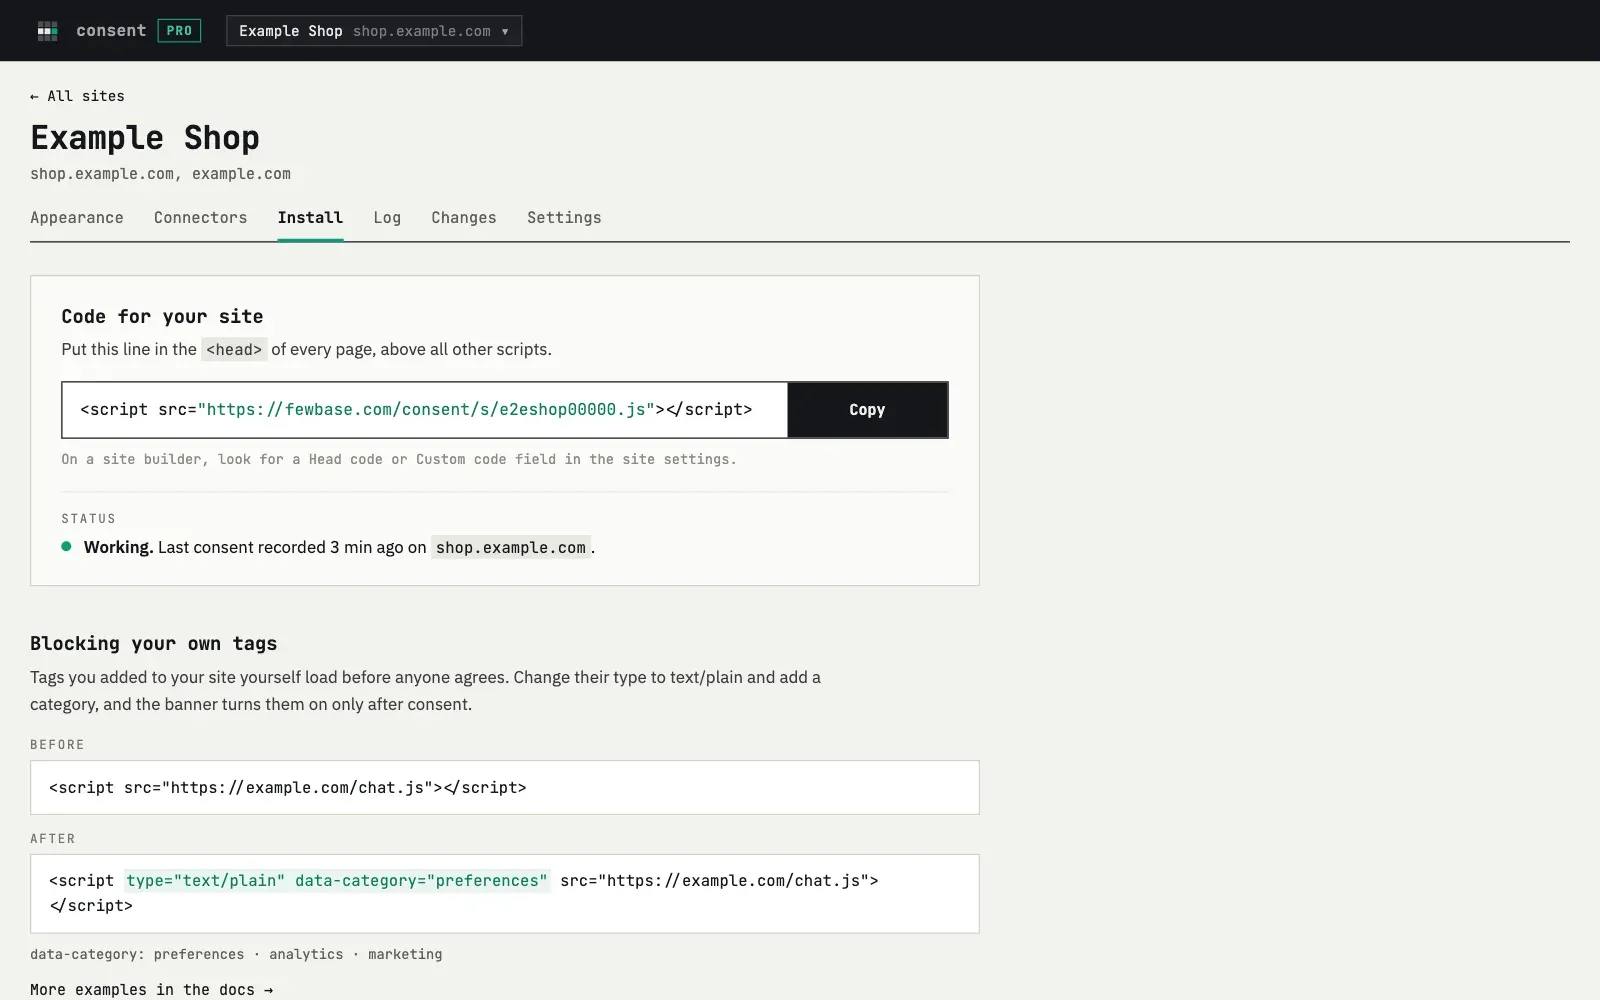Click the After text/plain code block

click(x=504, y=894)
